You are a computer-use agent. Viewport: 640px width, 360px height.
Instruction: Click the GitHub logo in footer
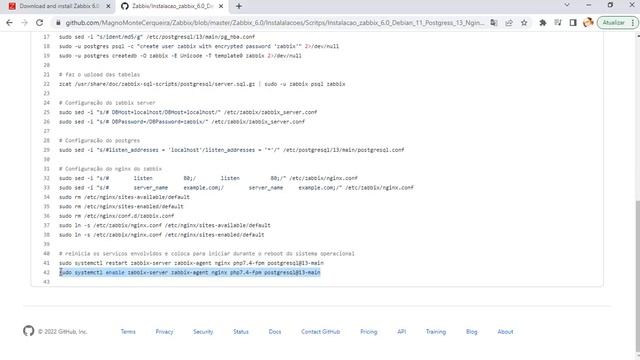(29, 331)
